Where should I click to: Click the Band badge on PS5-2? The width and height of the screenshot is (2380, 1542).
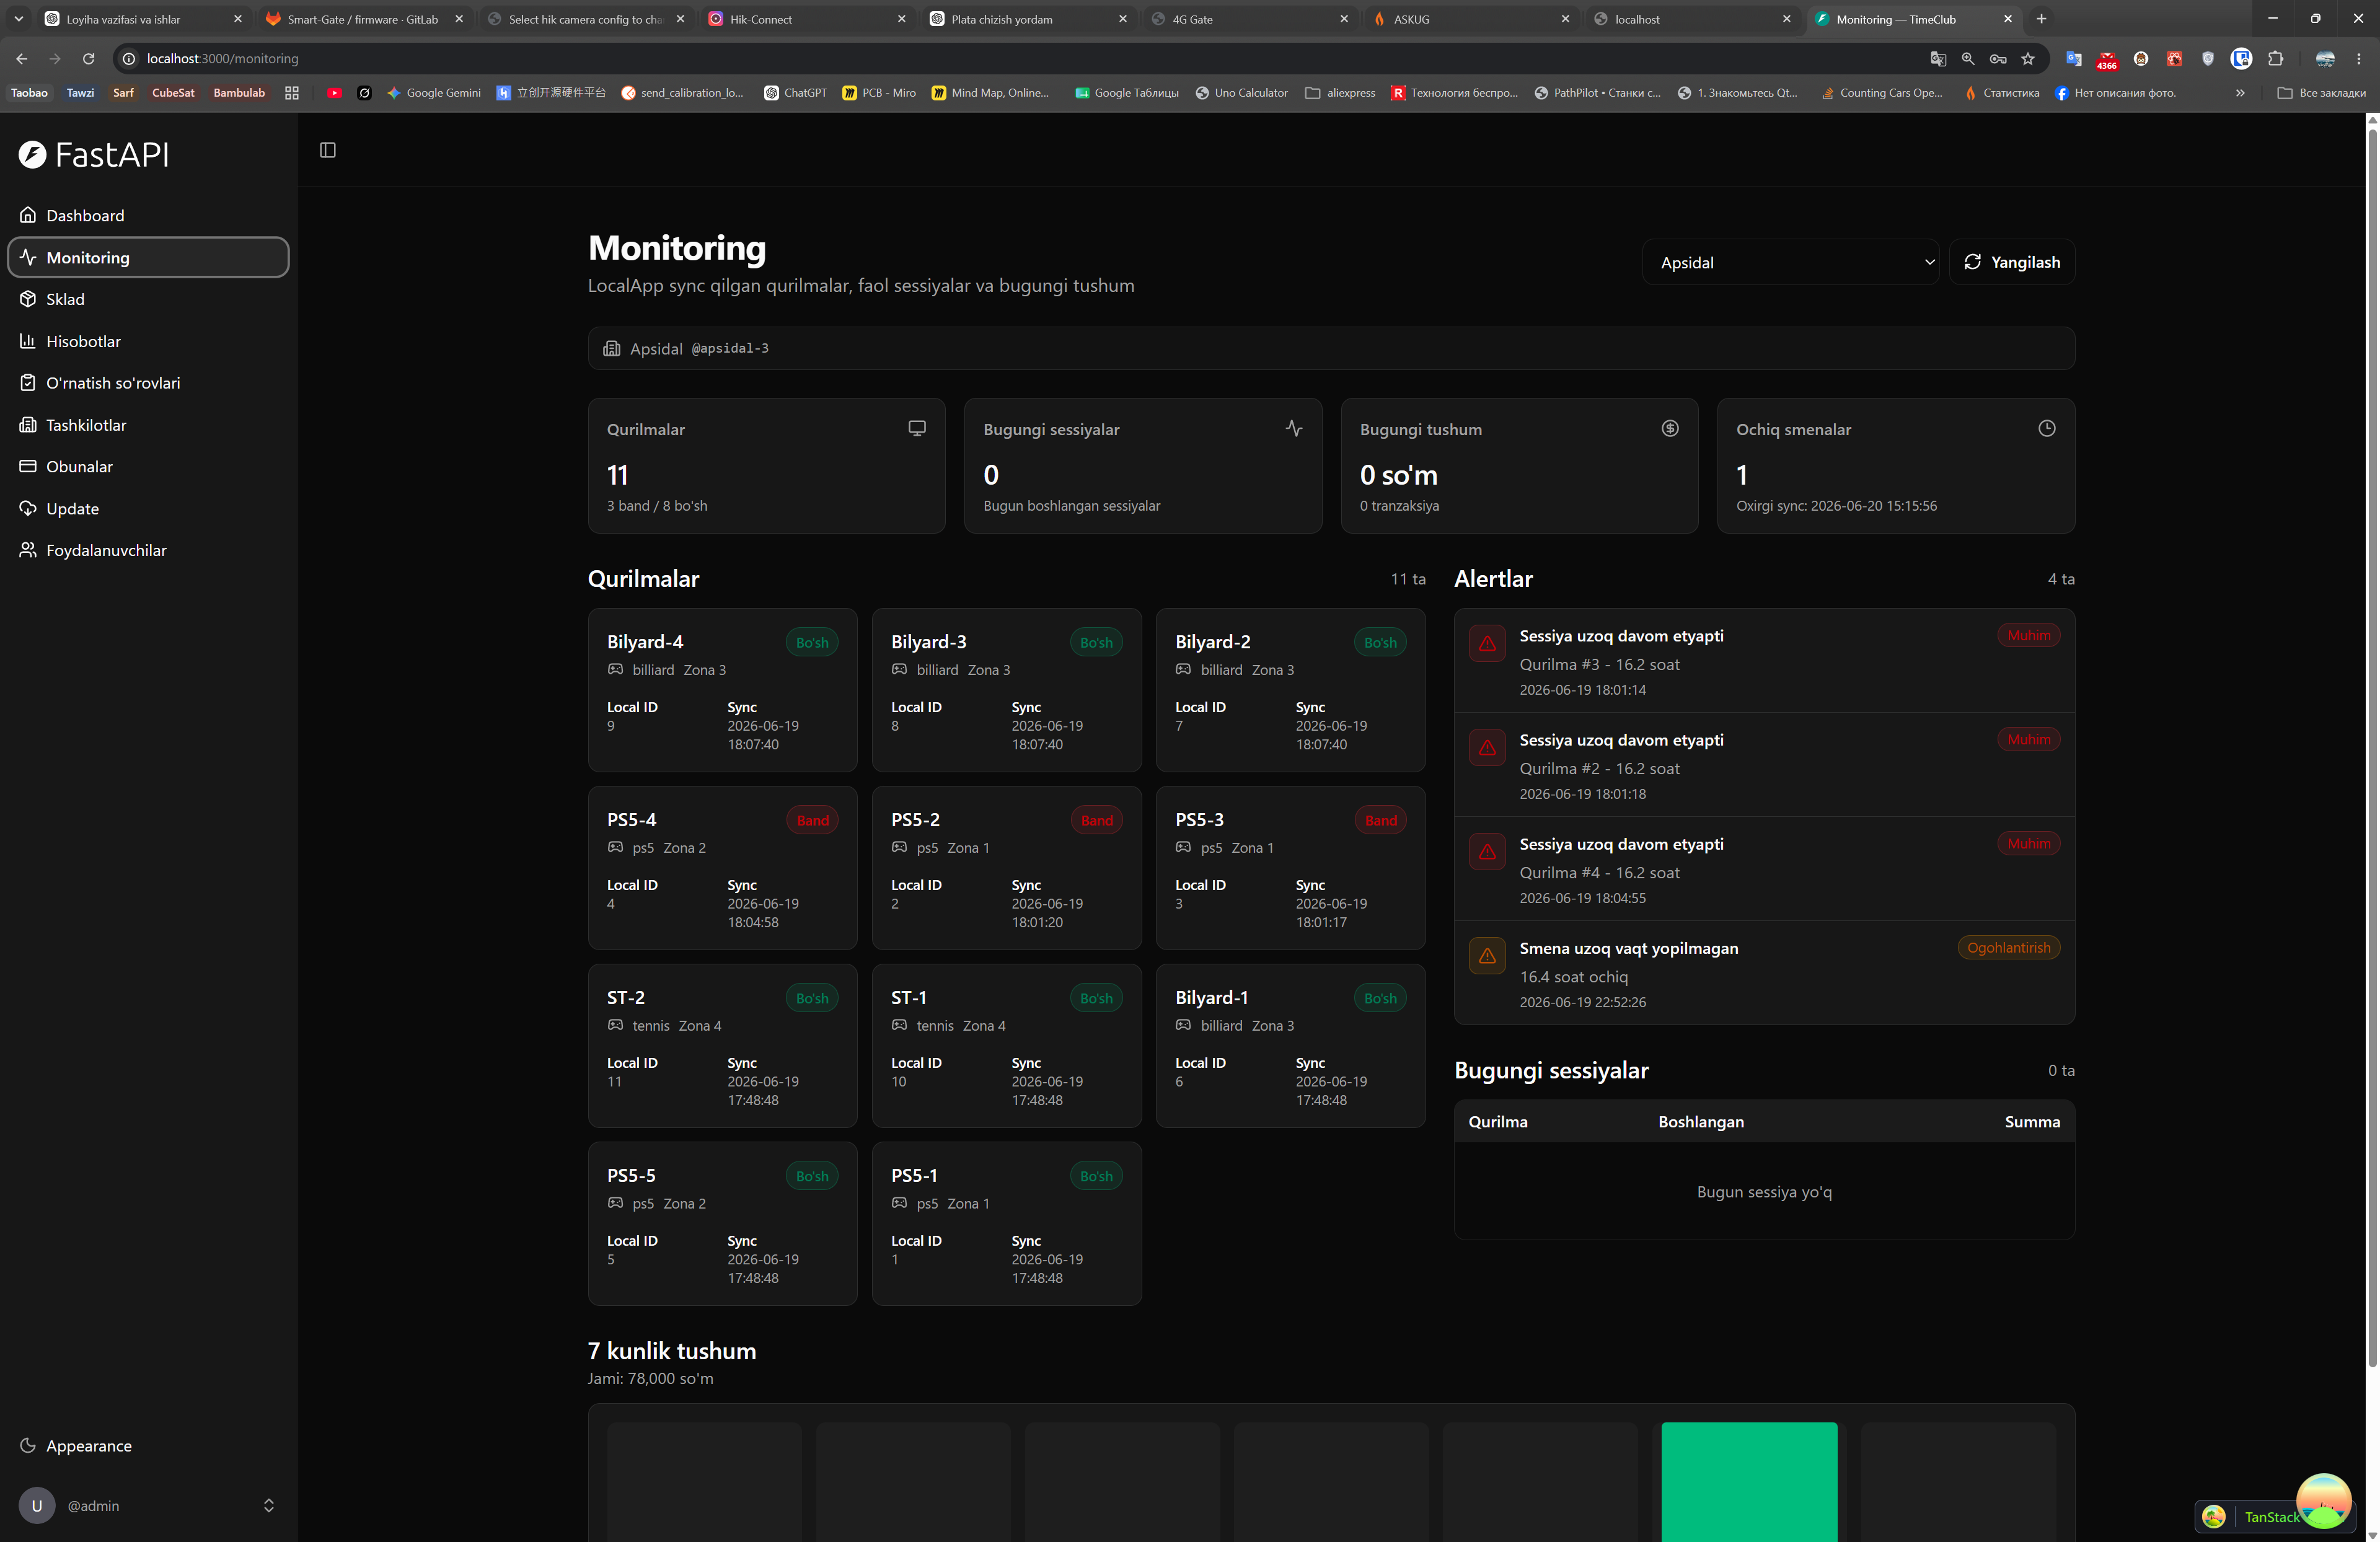tap(1096, 820)
